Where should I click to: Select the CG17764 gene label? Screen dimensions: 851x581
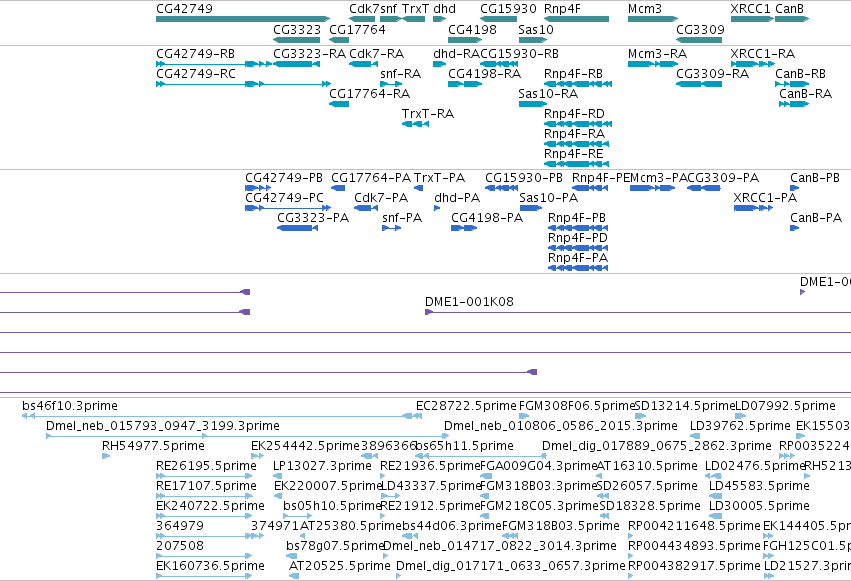(357, 30)
